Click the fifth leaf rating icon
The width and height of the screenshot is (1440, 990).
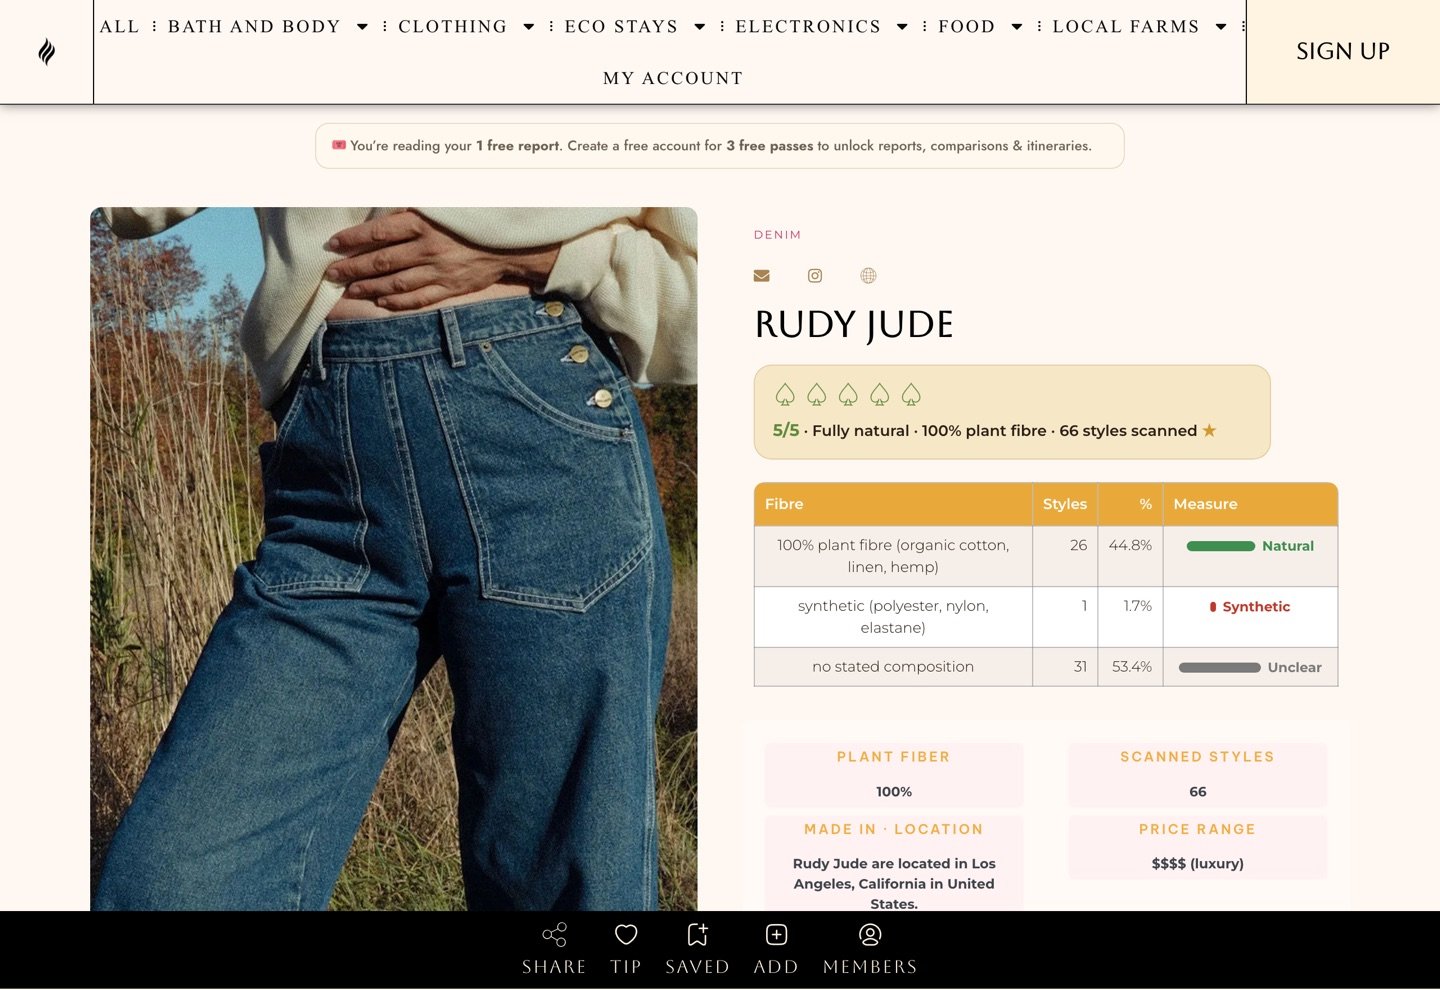pyautogui.click(x=911, y=395)
